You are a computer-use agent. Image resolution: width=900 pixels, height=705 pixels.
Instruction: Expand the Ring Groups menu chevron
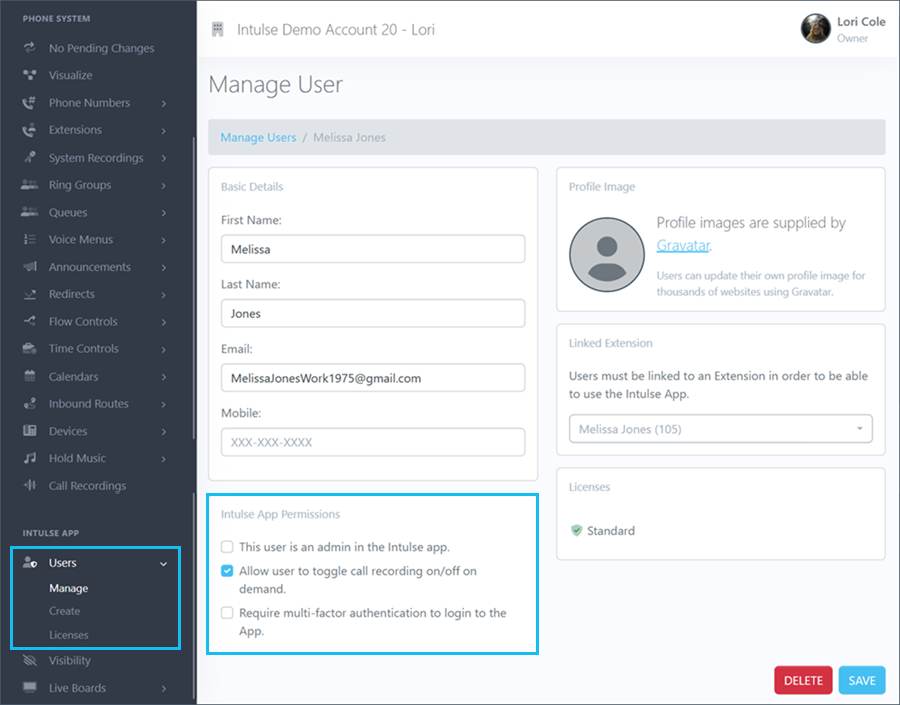(x=163, y=186)
